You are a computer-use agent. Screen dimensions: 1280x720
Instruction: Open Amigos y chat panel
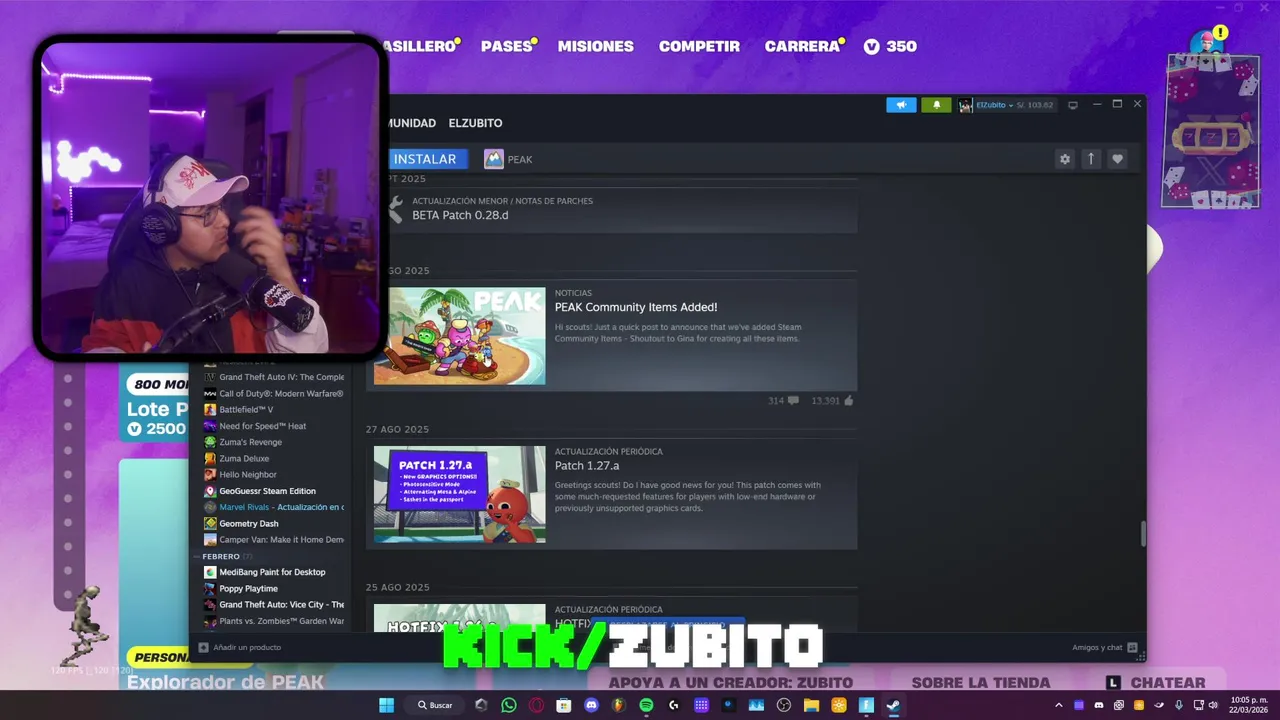point(1104,647)
